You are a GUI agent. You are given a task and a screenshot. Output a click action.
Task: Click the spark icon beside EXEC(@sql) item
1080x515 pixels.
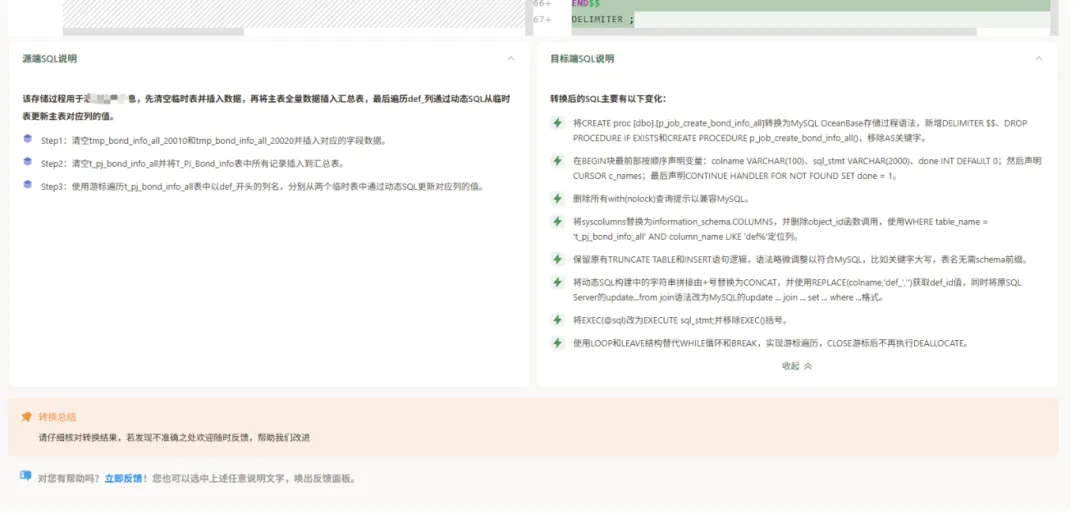pos(558,320)
